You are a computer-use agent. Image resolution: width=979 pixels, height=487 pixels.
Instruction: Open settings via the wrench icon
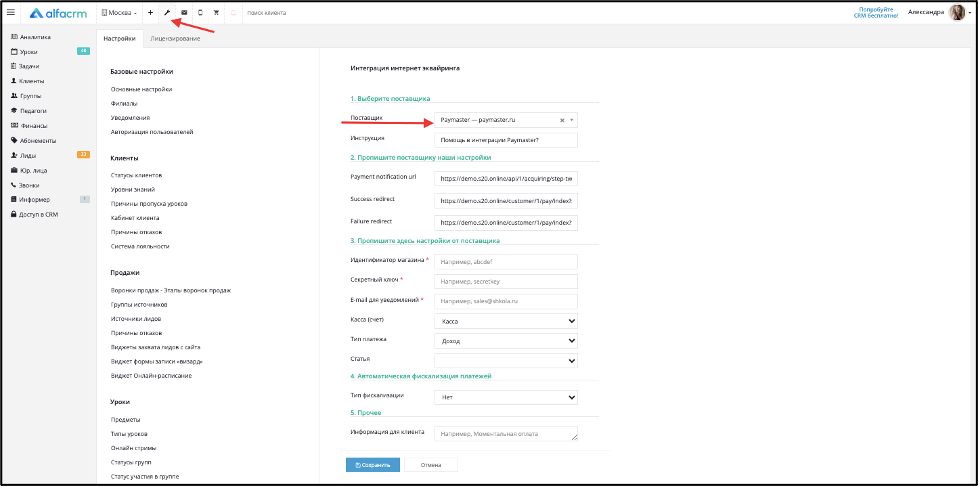(167, 13)
